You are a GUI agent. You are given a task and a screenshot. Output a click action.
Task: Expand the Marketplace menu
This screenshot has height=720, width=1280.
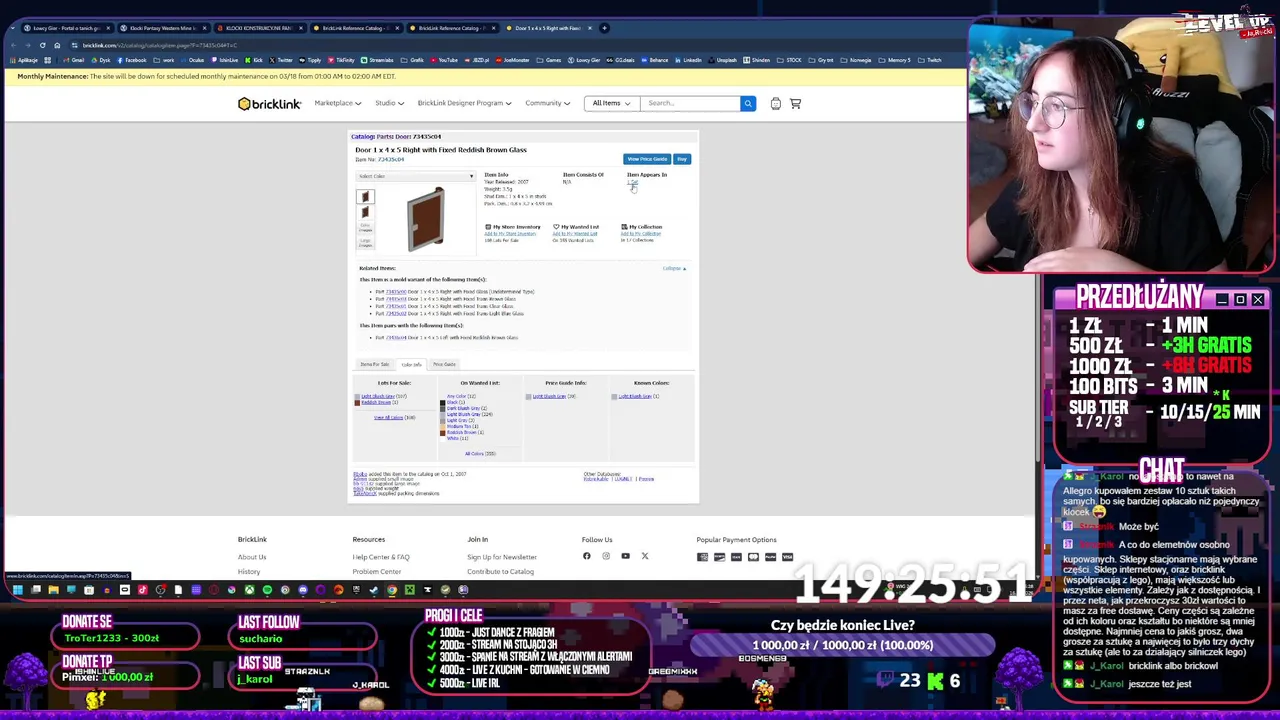[x=337, y=103]
